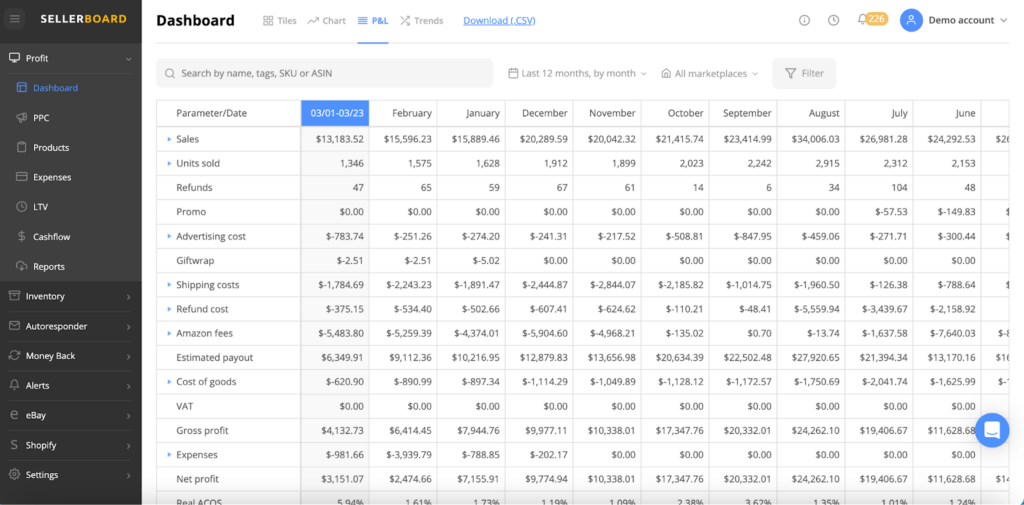
Task: Click the Filter button
Action: pos(804,73)
